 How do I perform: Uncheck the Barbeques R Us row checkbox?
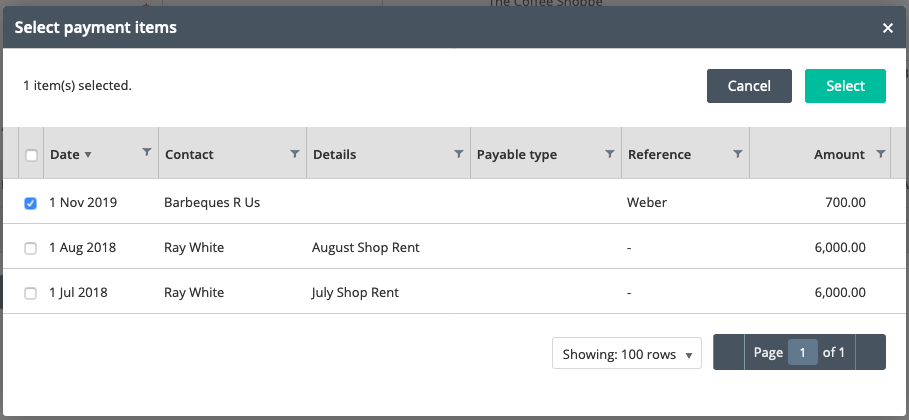click(30, 204)
